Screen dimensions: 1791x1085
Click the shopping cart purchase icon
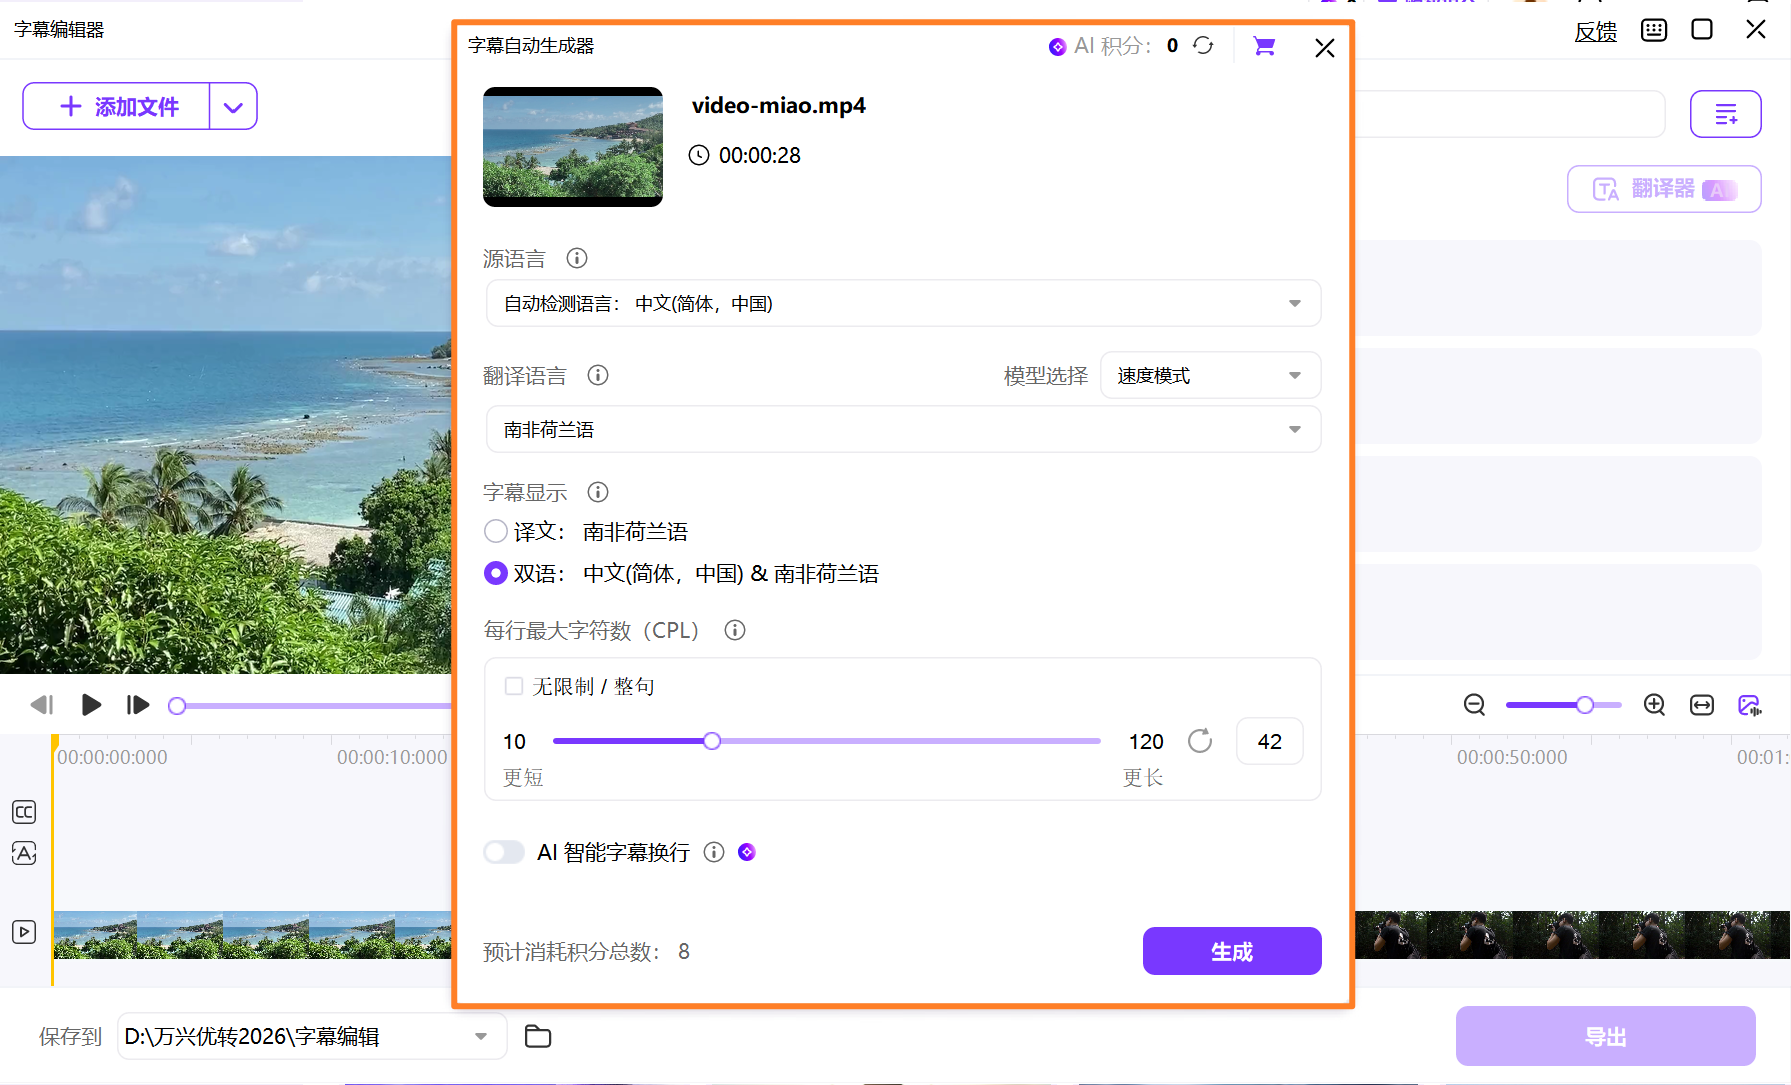(x=1264, y=46)
